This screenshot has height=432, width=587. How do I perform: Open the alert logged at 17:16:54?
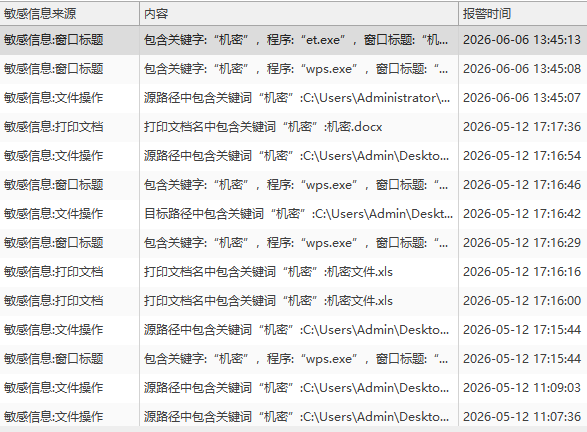pos(294,156)
